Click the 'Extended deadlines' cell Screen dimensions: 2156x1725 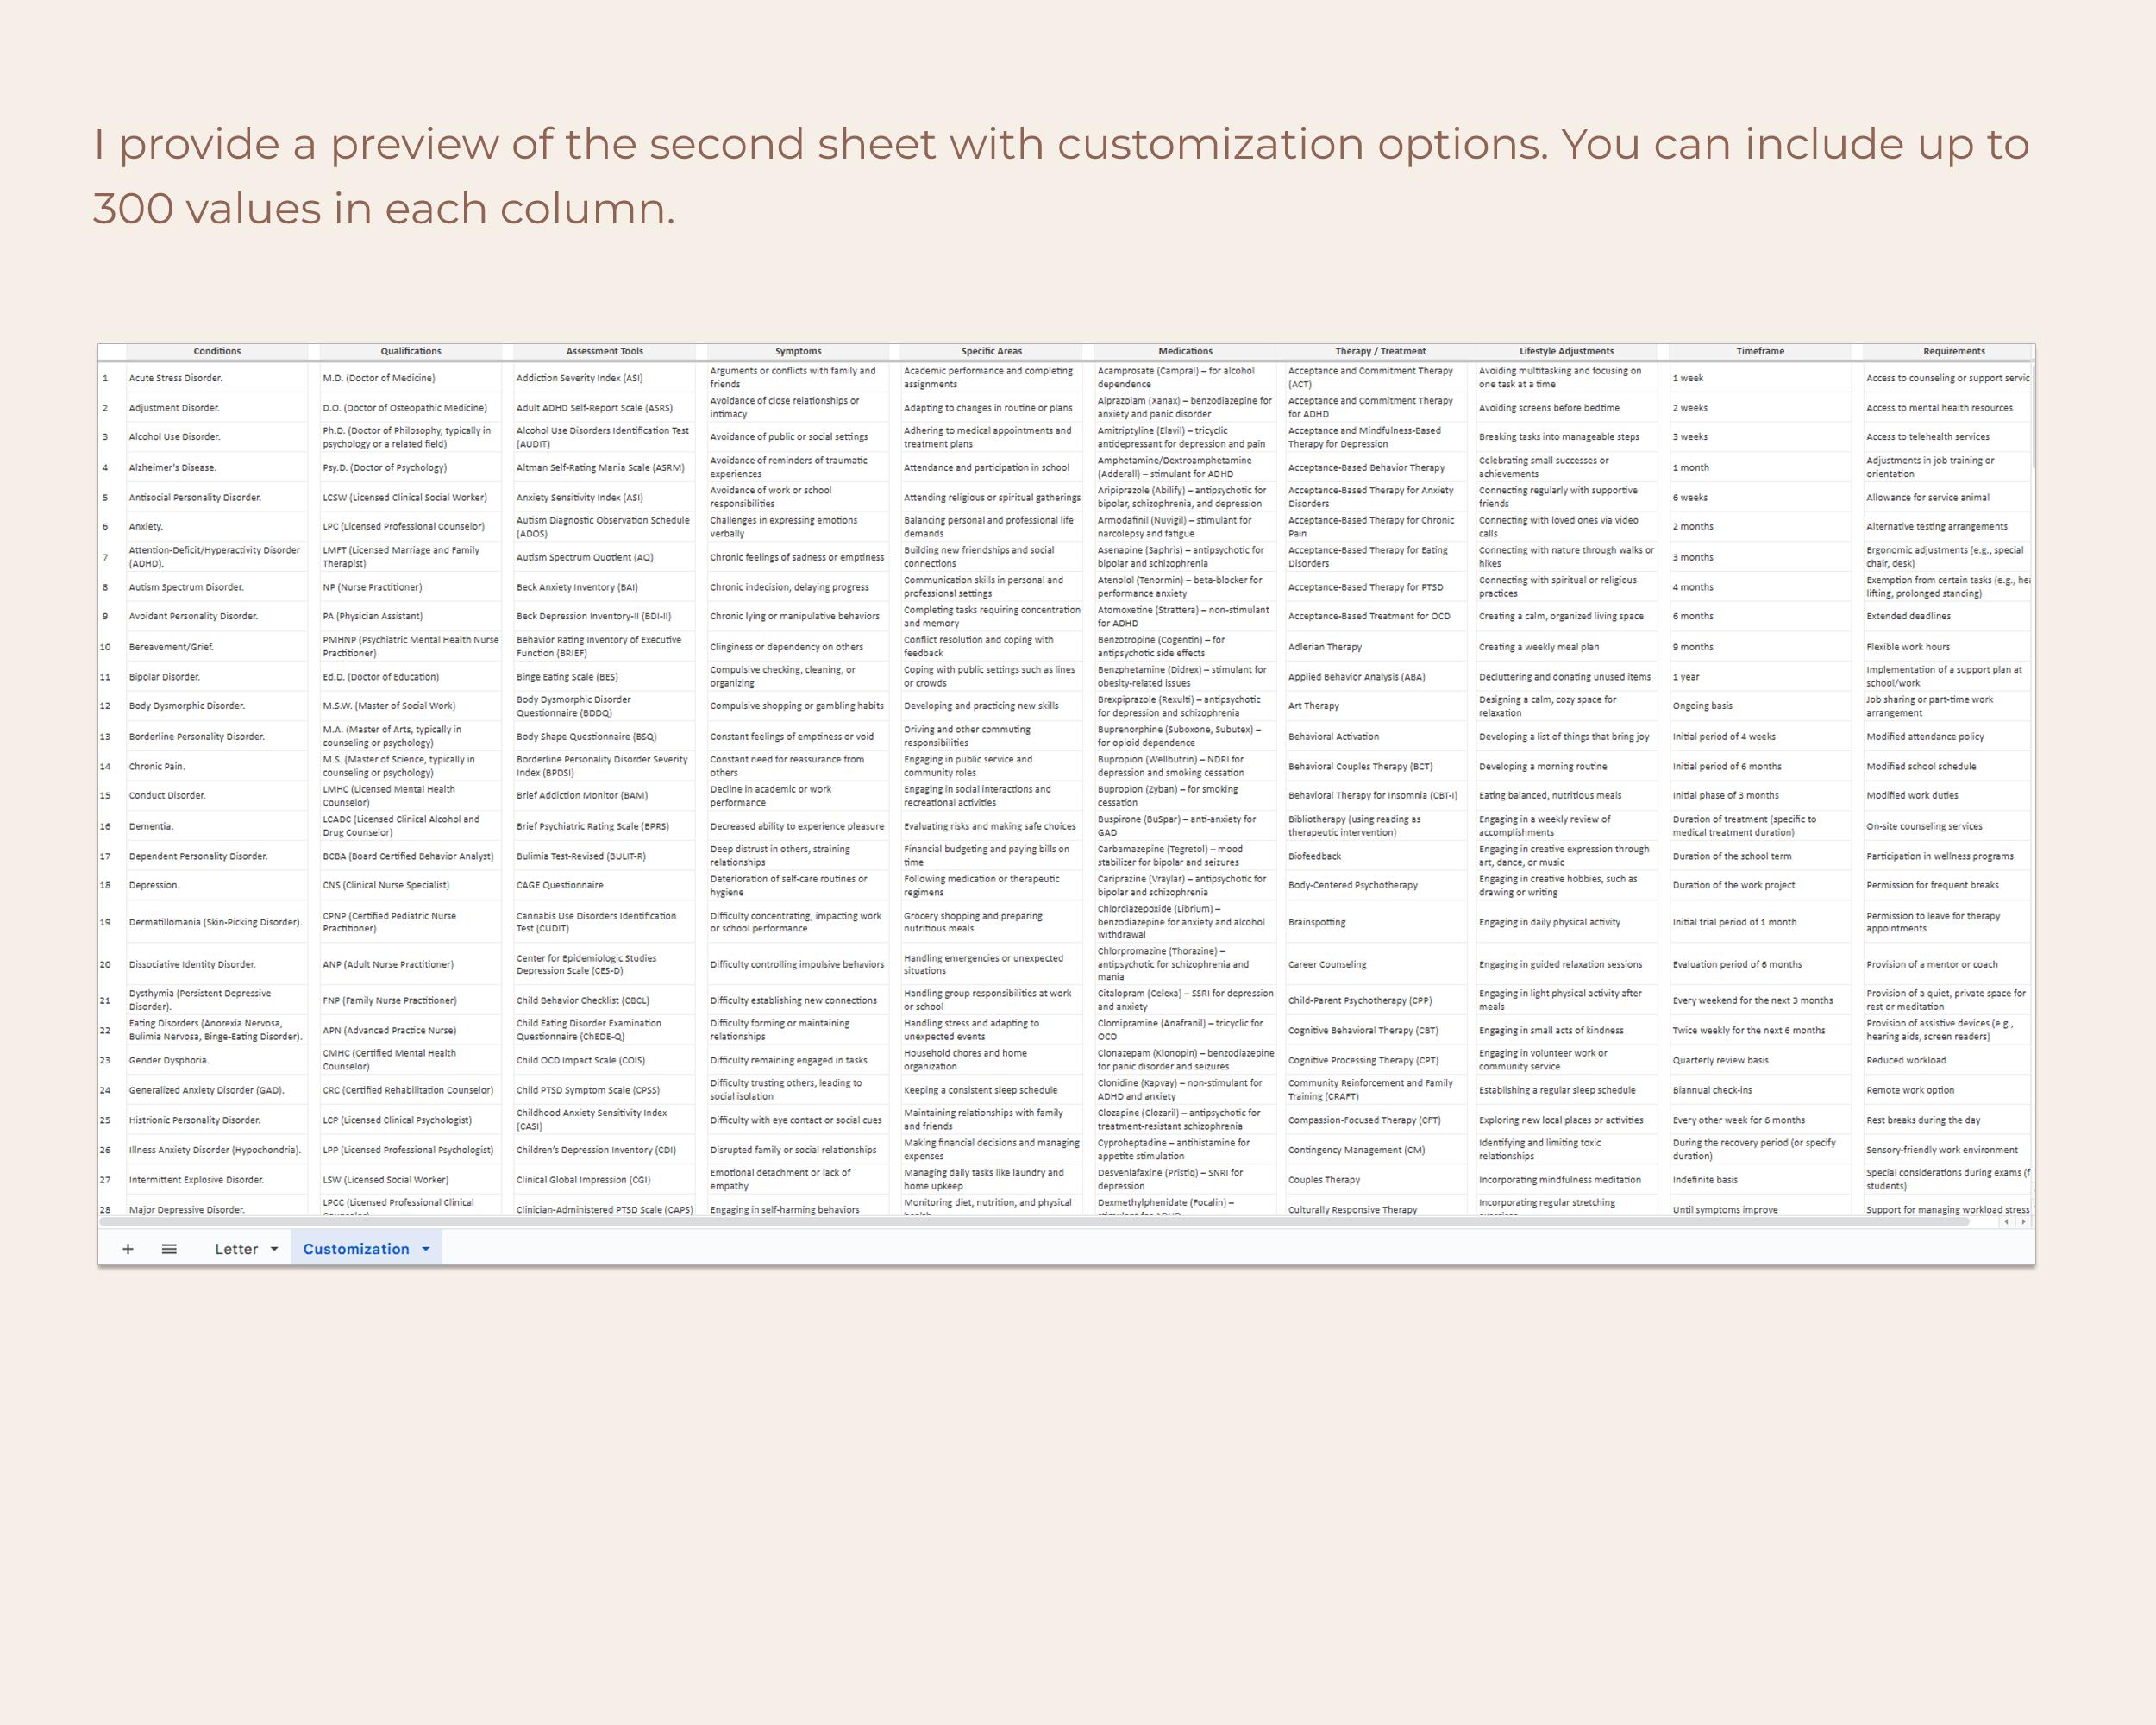[x=1948, y=616]
